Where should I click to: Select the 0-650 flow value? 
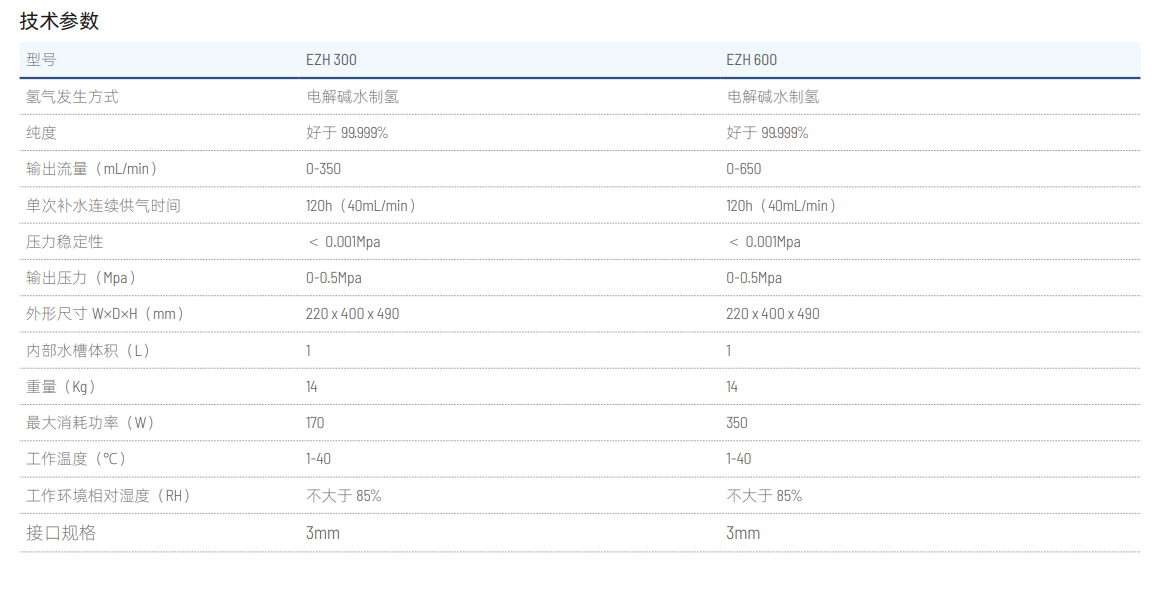tap(743, 169)
